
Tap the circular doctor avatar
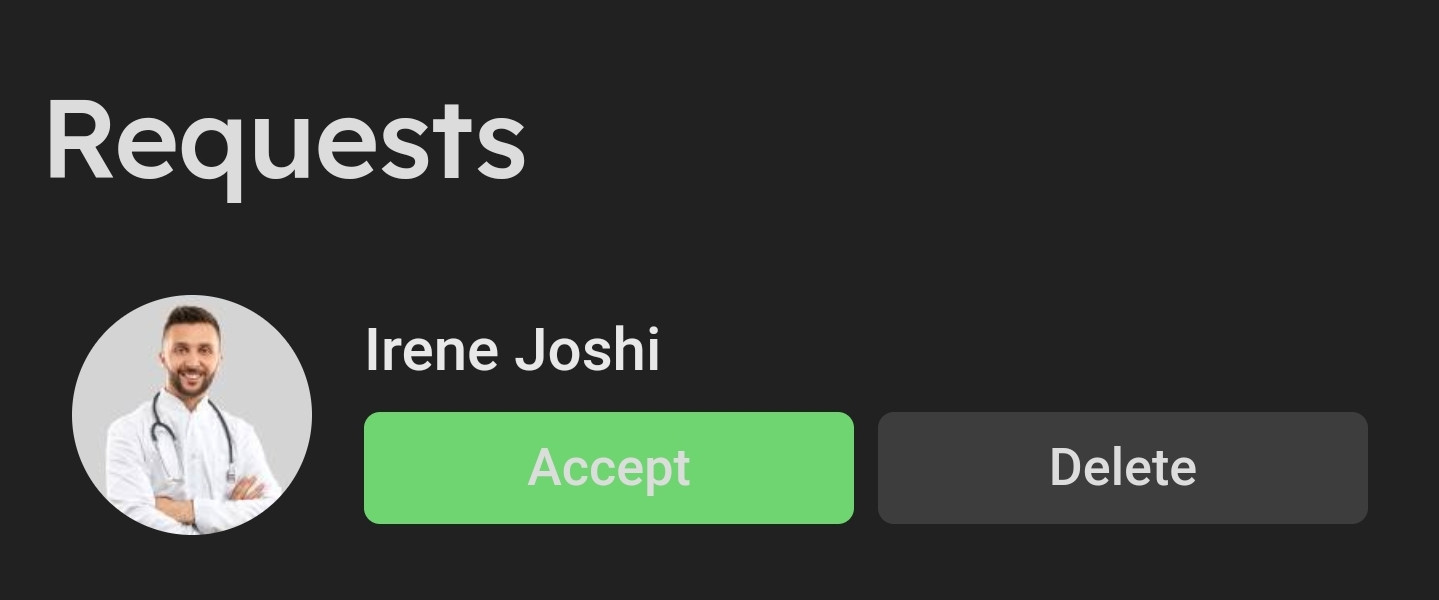coord(192,414)
